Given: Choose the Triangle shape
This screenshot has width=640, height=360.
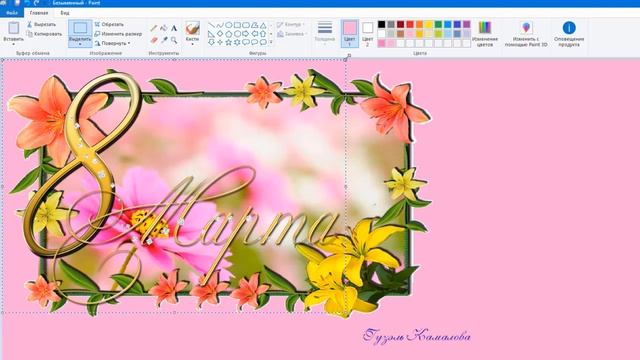Looking at the screenshot, I should (263, 25).
